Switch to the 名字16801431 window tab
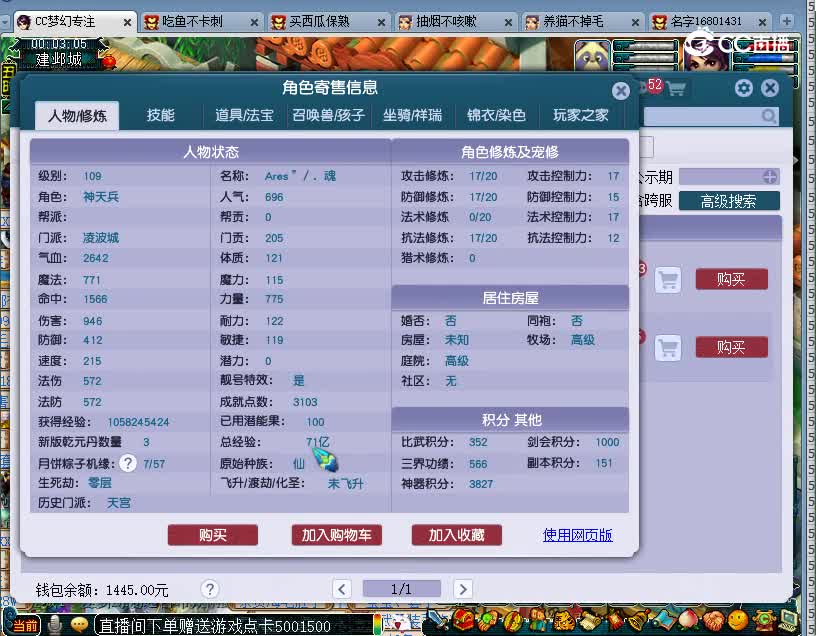Screen dimensions: 816x636 (709, 22)
